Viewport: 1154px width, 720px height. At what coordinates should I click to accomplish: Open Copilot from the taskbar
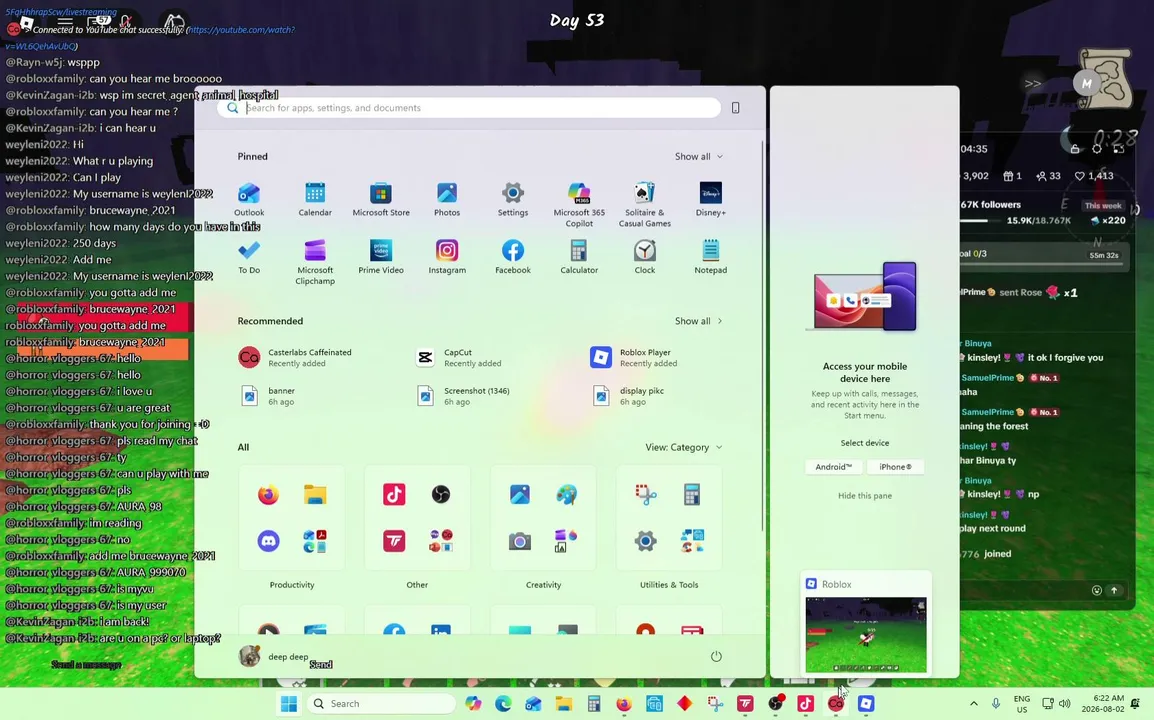[473, 704]
